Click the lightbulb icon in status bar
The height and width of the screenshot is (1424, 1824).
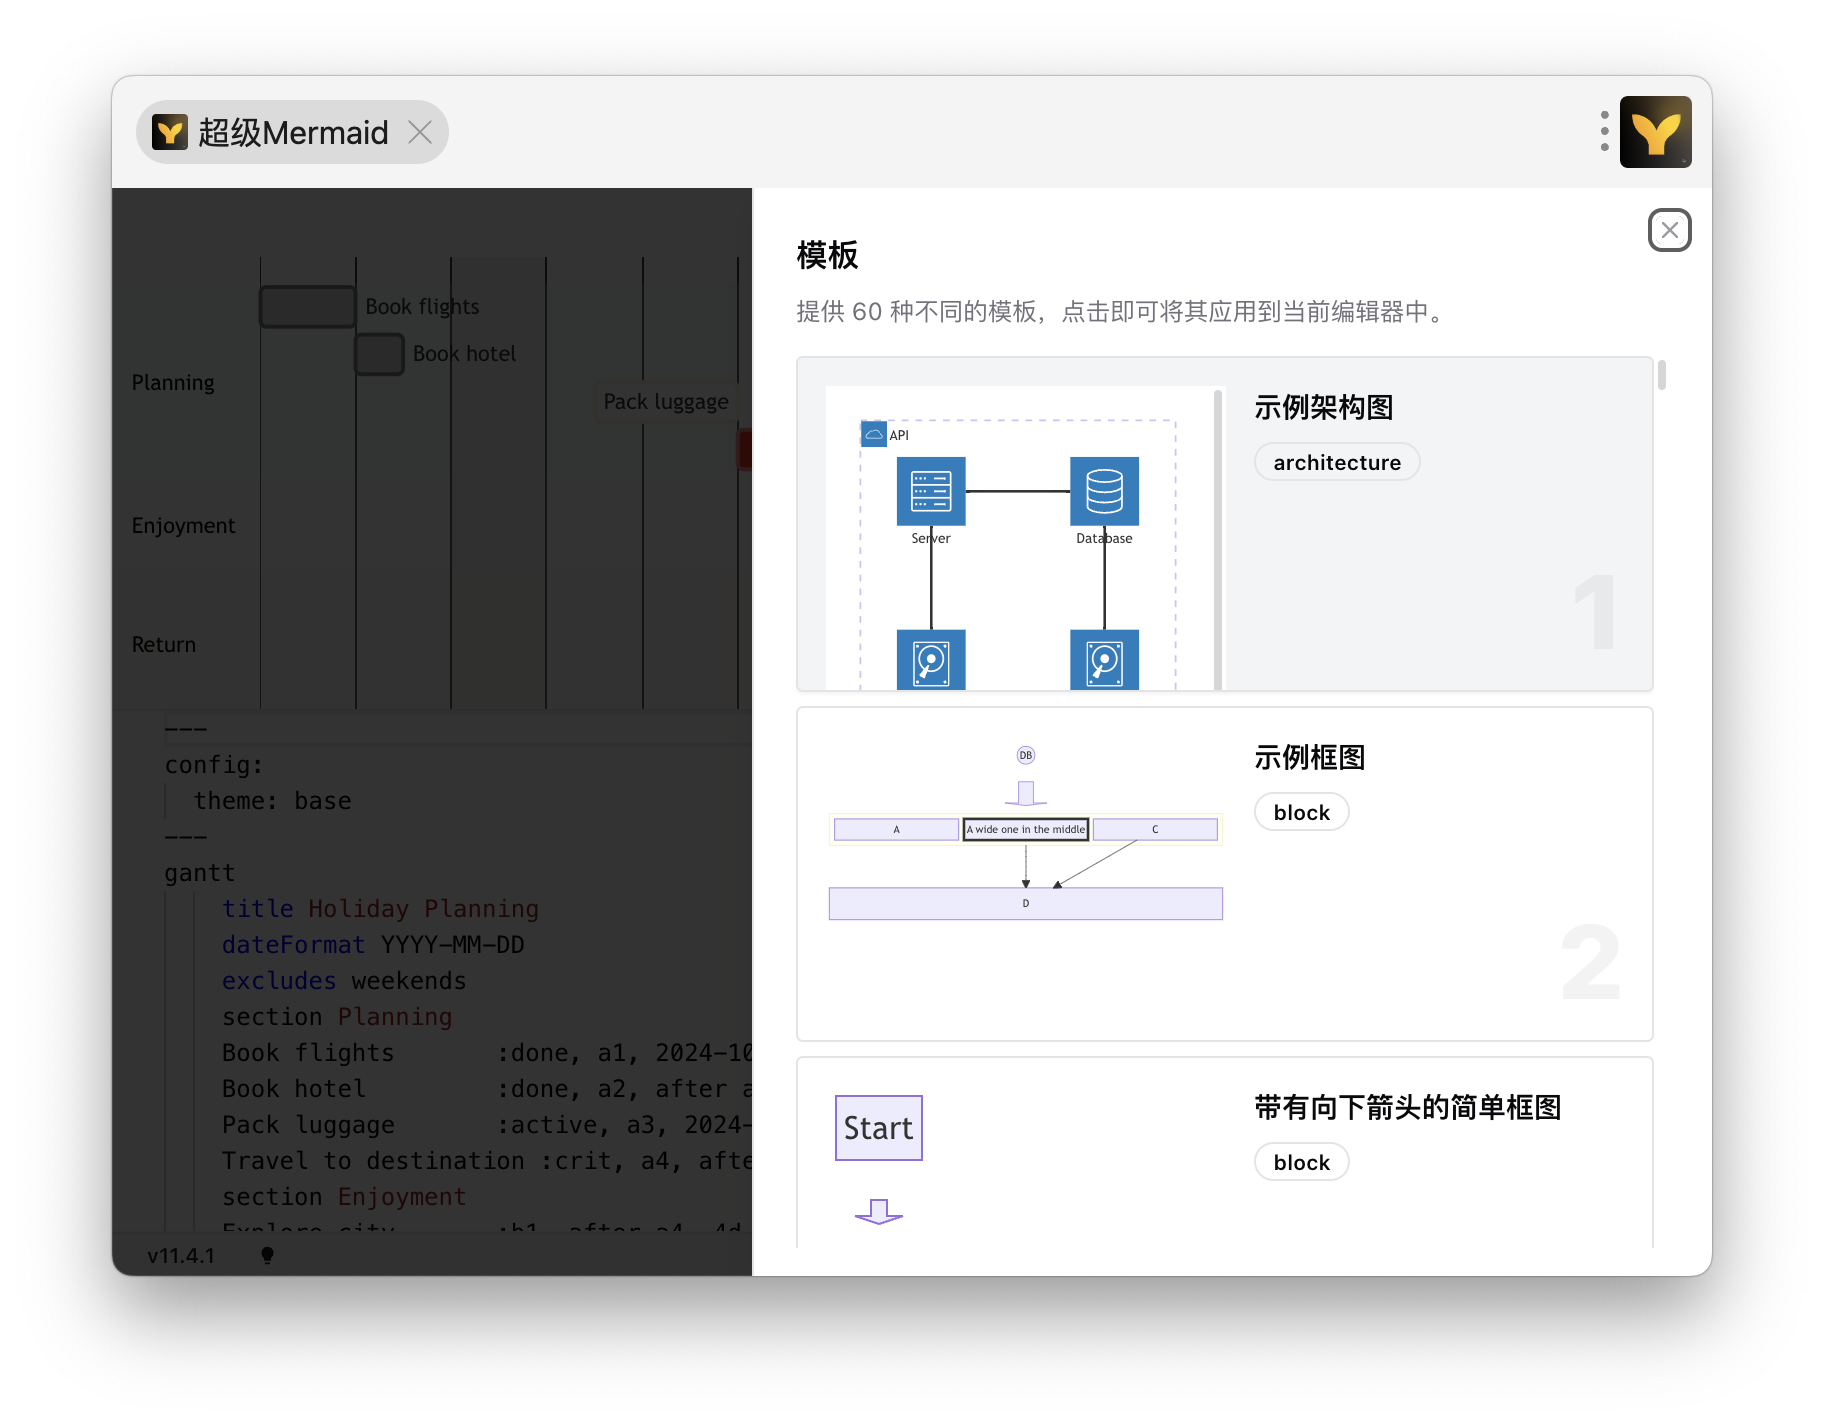pyautogui.click(x=267, y=1255)
